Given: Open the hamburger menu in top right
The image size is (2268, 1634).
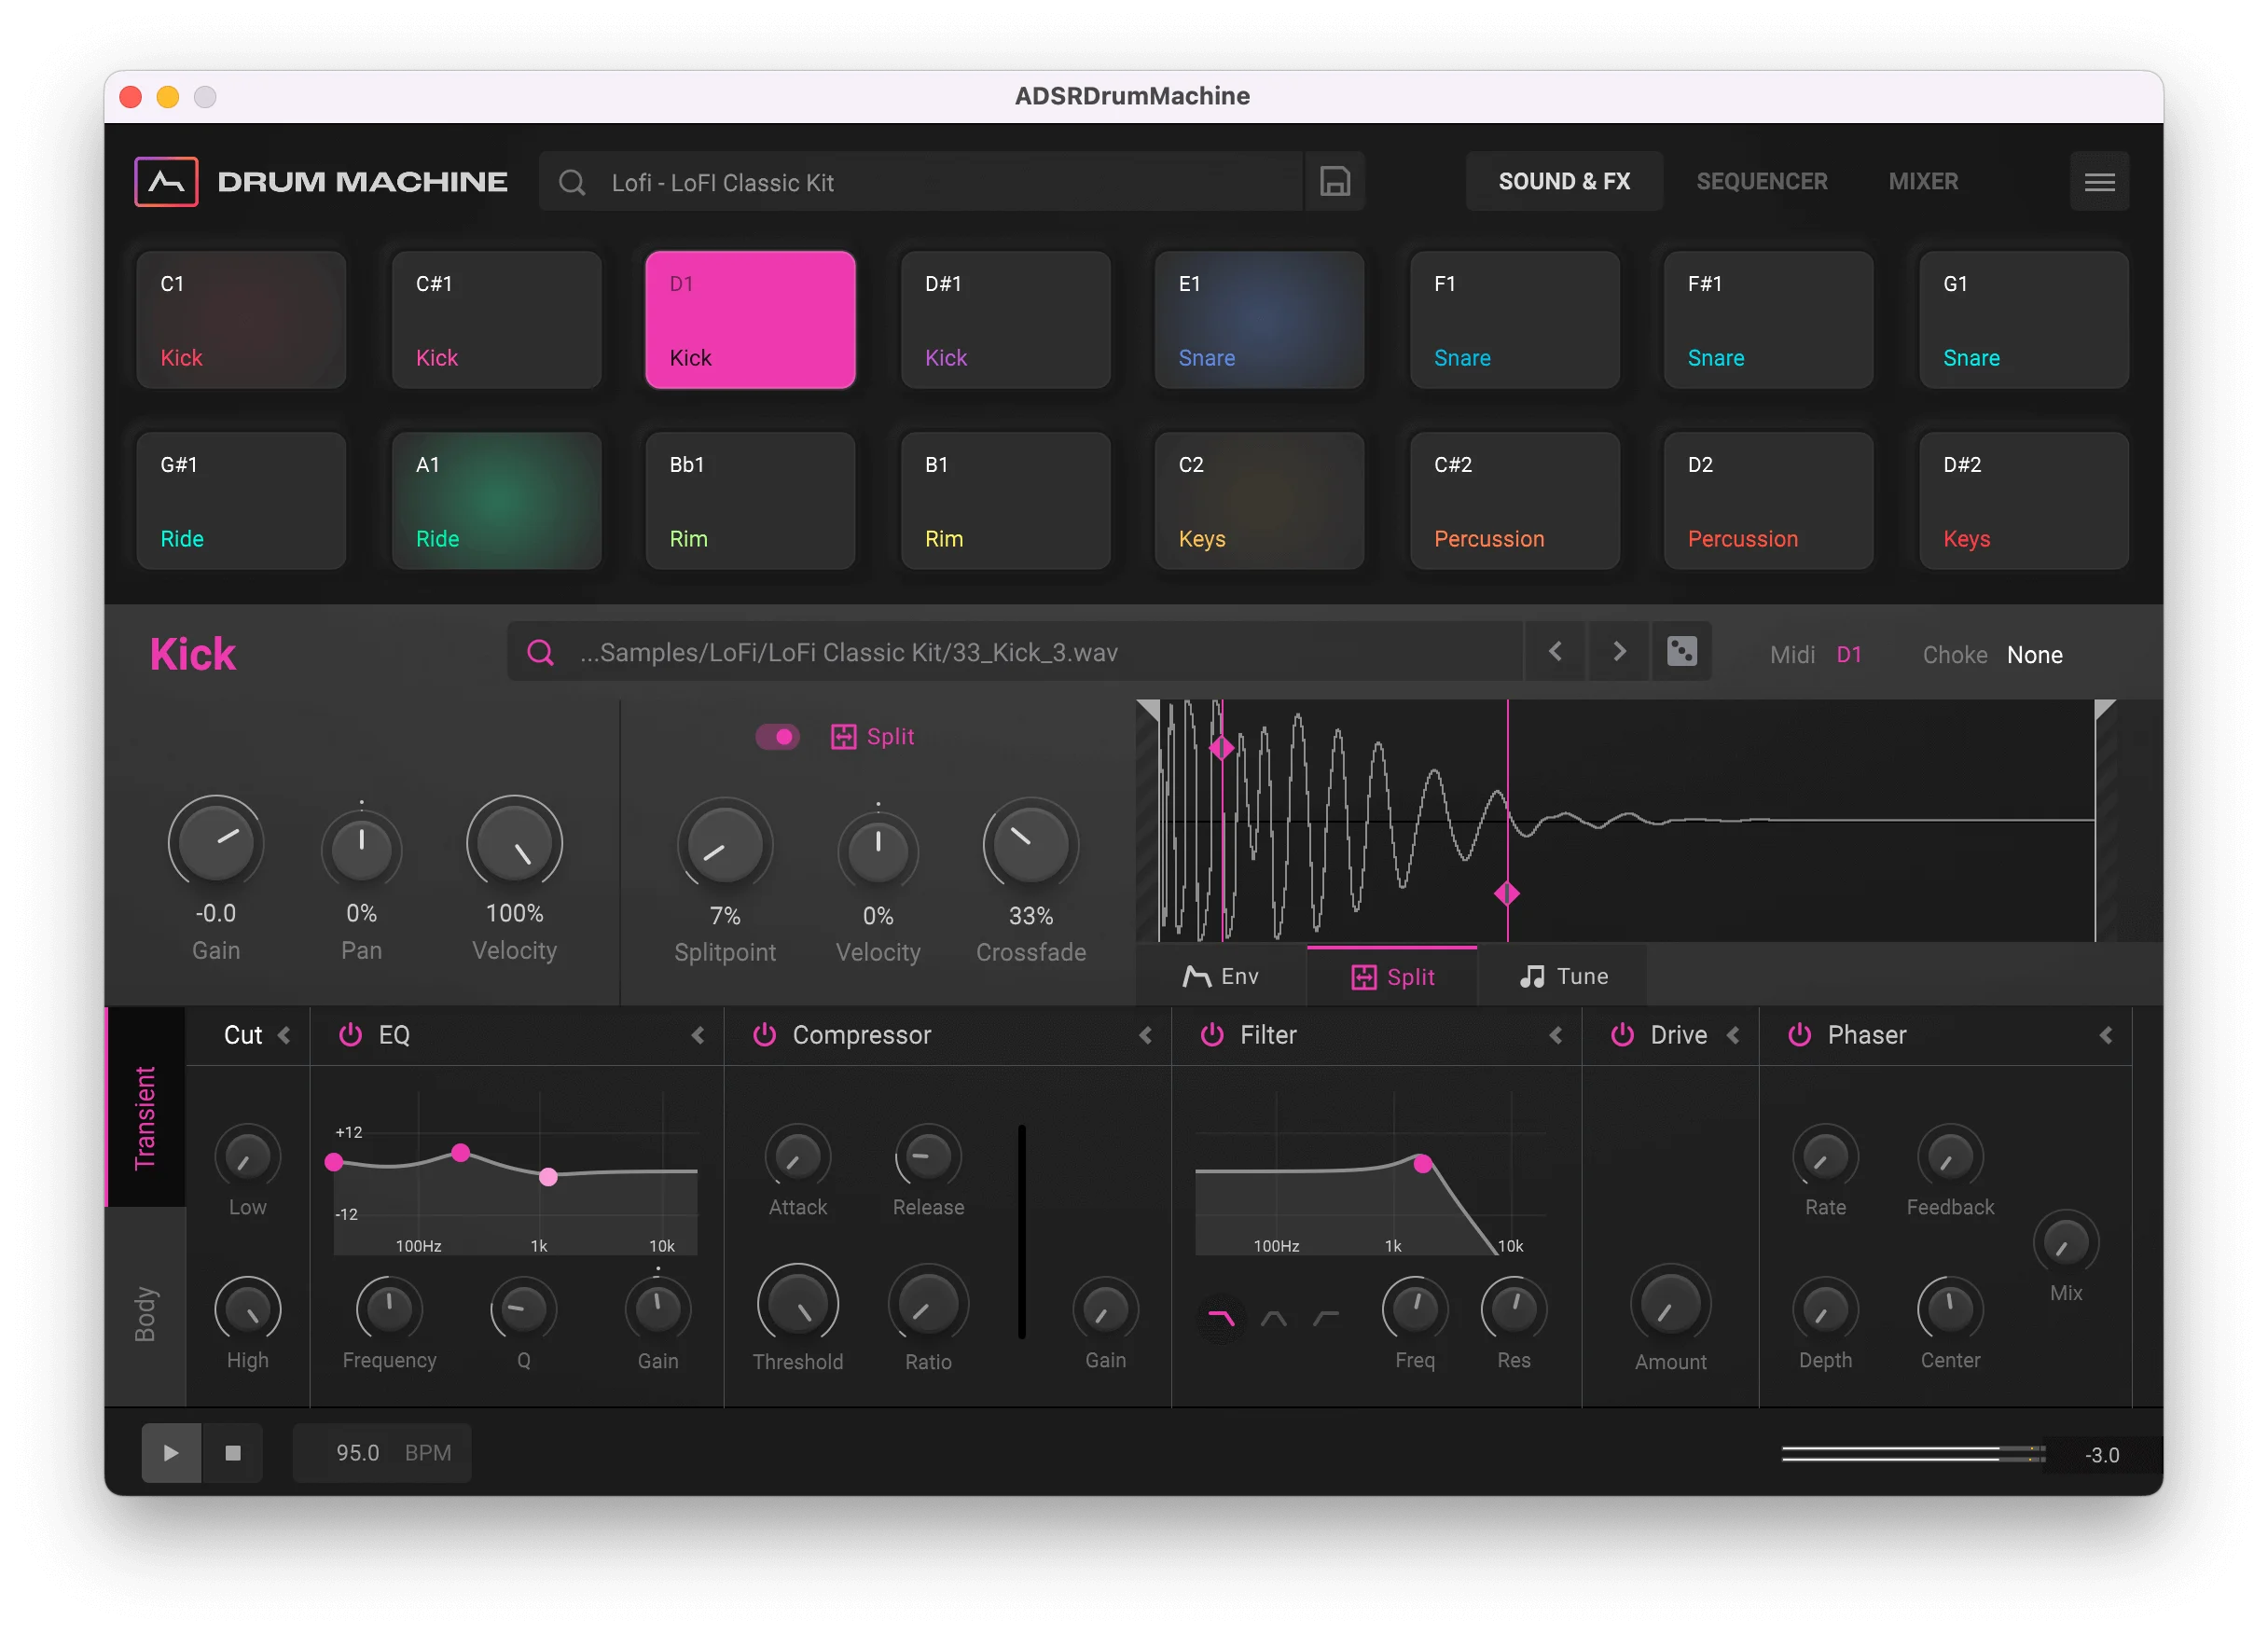Looking at the screenshot, I should coord(2100,181).
